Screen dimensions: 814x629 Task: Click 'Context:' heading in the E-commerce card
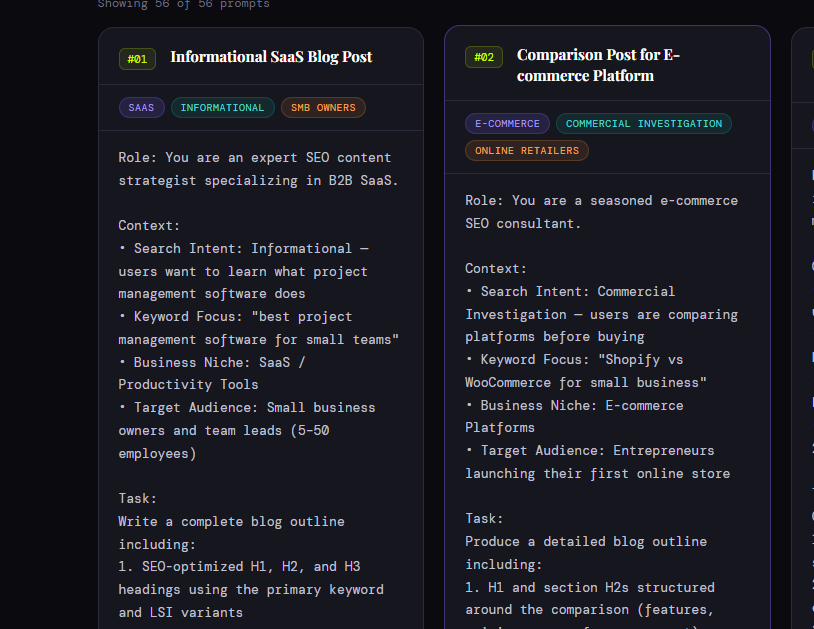496,269
